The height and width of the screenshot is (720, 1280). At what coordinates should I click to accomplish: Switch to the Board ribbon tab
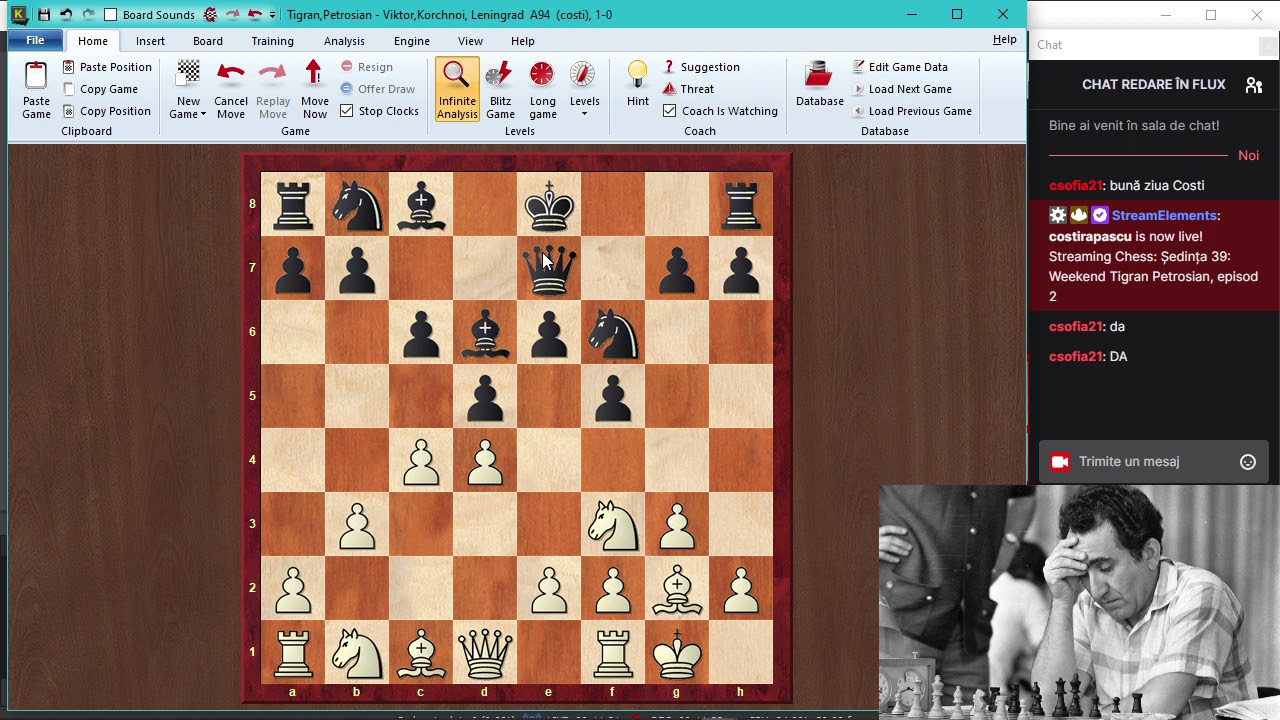(208, 41)
